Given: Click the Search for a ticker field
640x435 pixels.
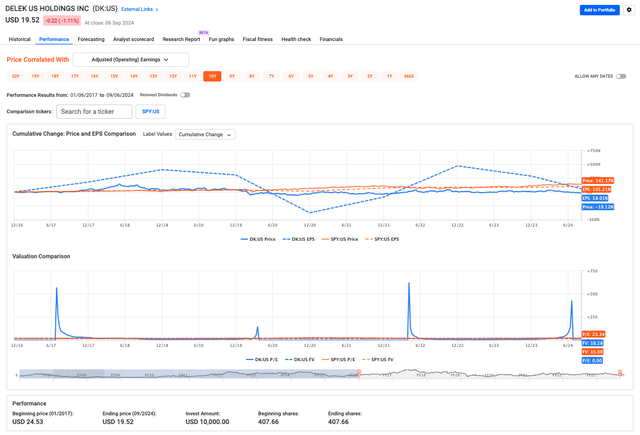Looking at the screenshot, I should [93, 112].
